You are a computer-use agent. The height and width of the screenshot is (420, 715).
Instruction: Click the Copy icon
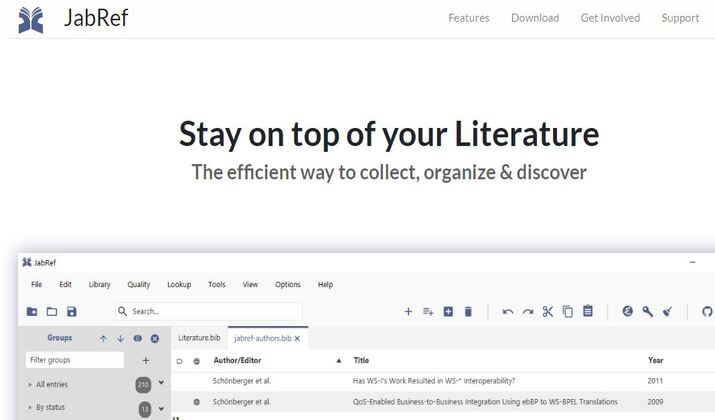tap(568, 311)
